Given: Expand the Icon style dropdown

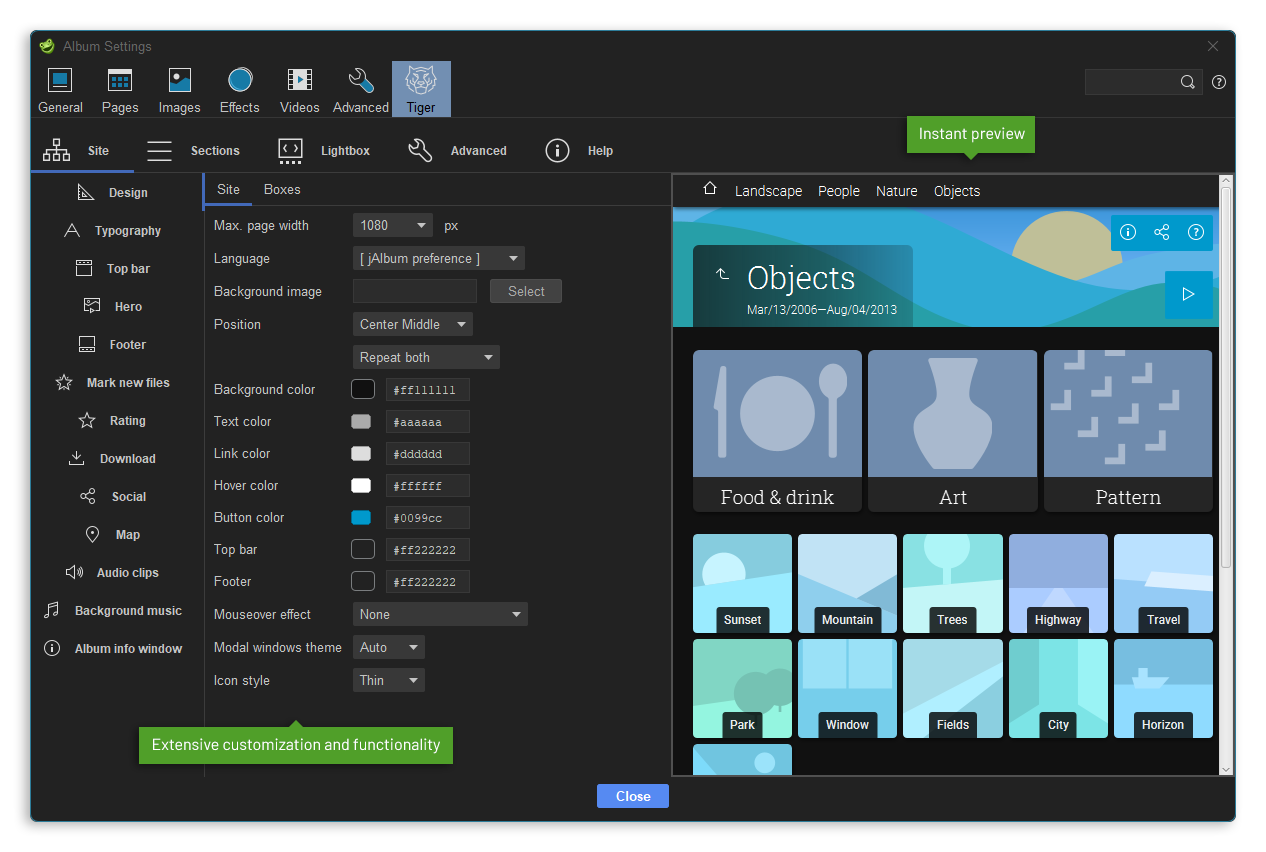Looking at the screenshot, I should click(389, 680).
